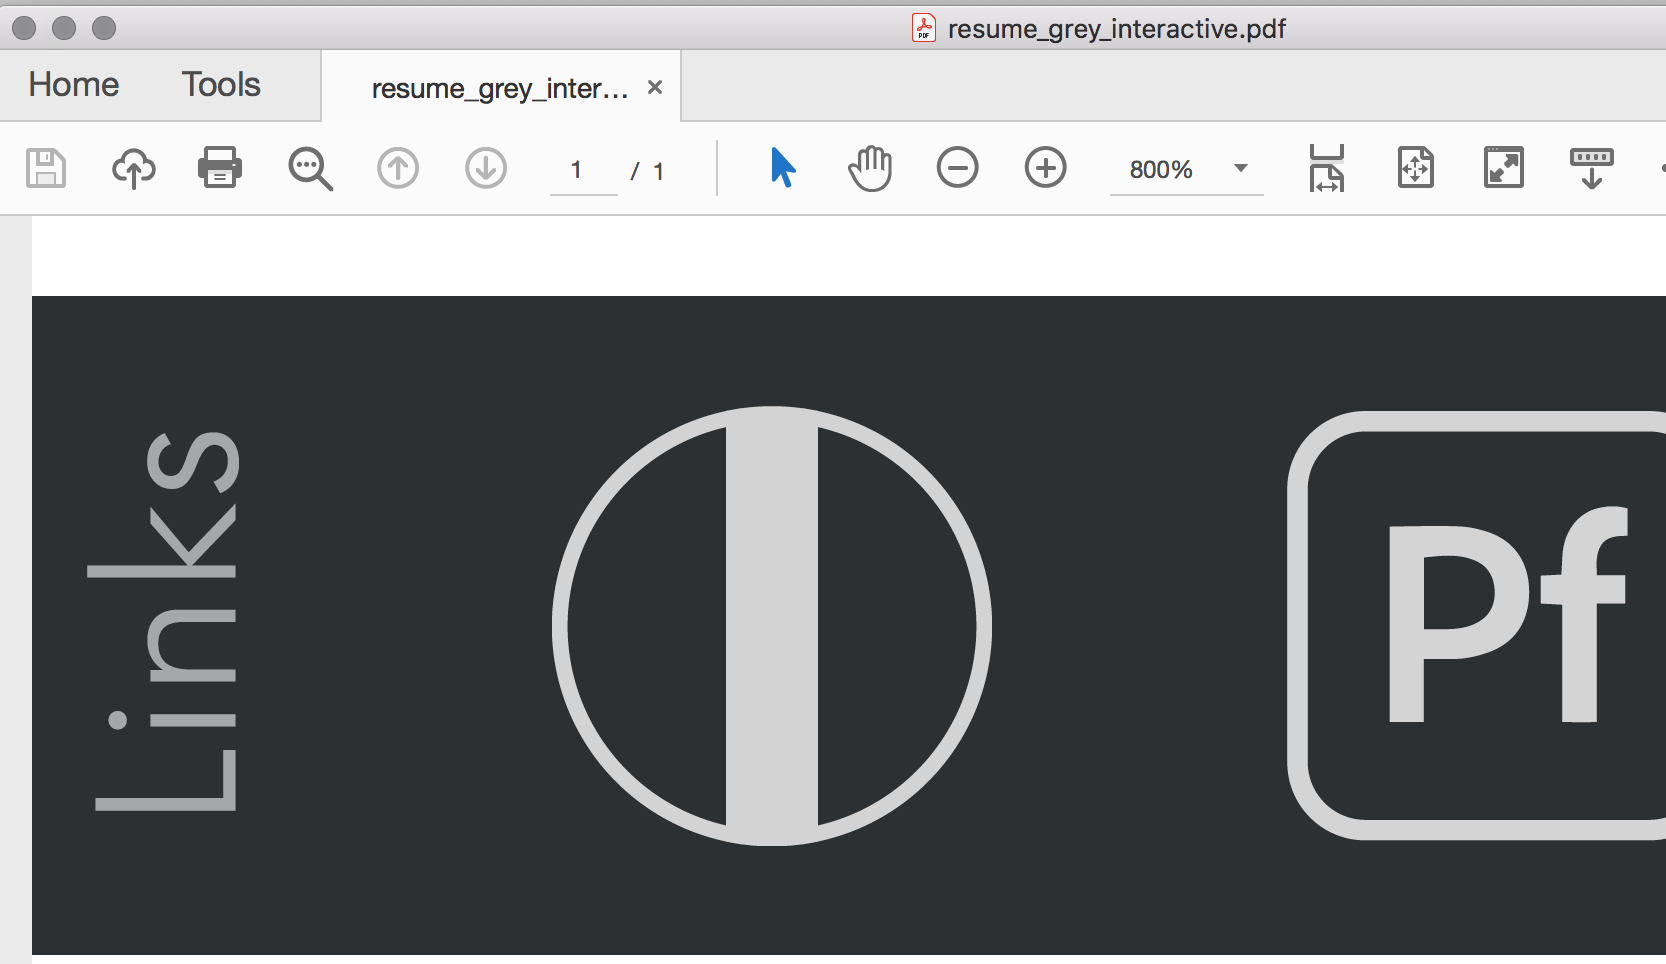Fit one full page in the window
1666x964 pixels.
click(x=1415, y=168)
